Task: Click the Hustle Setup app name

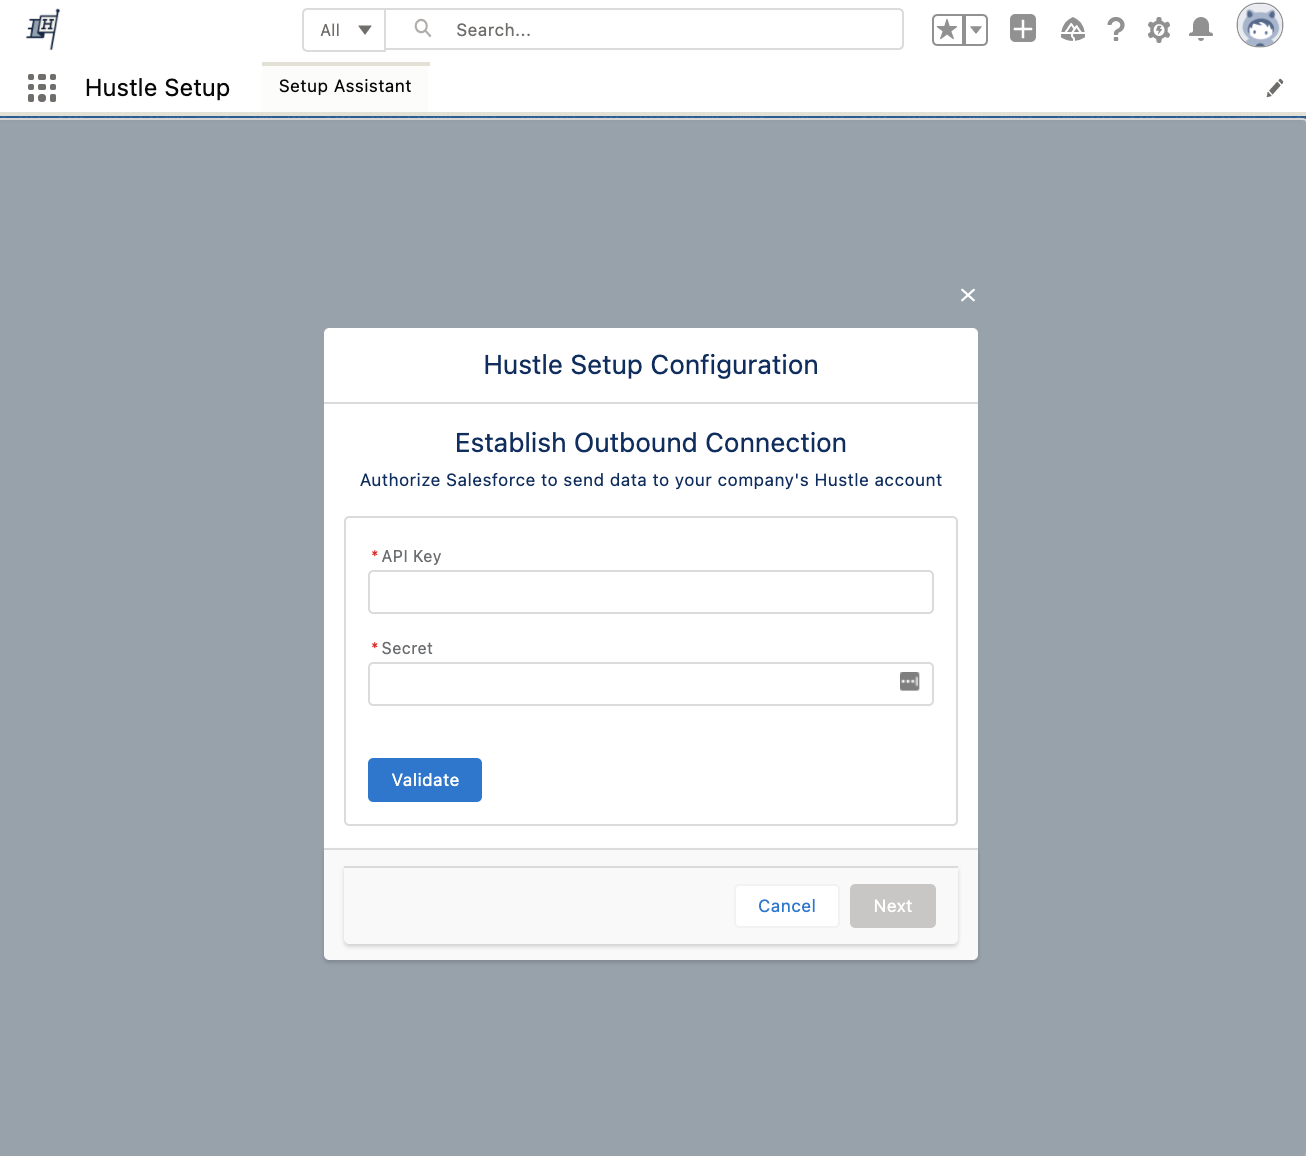Action: (158, 88)
